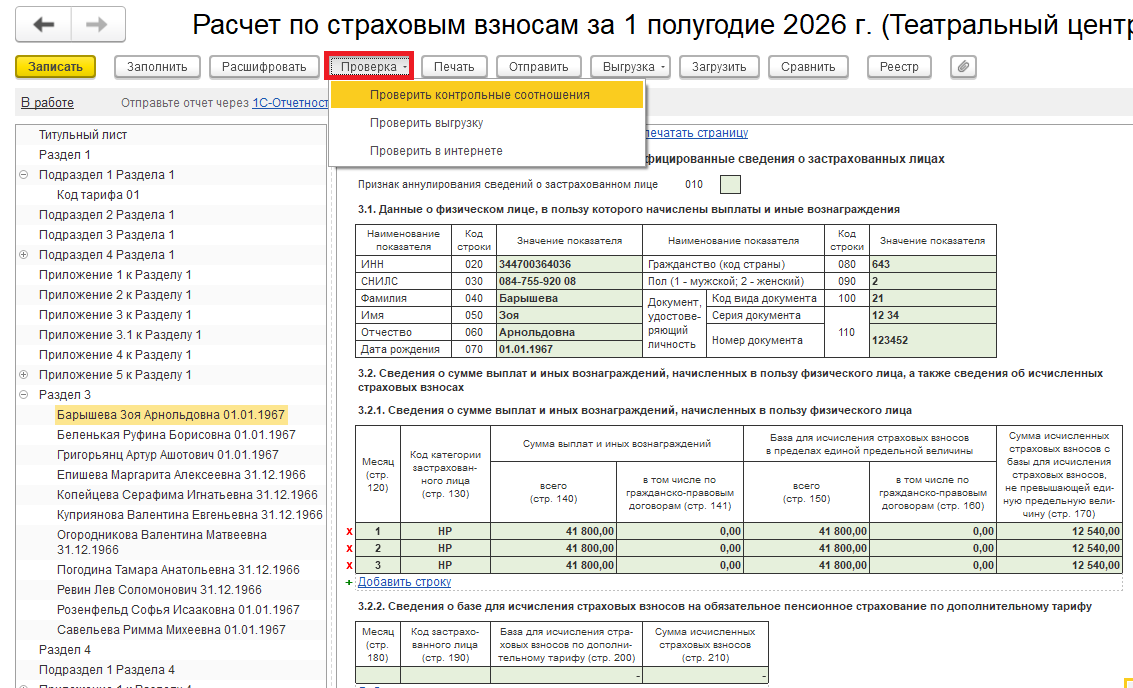Image resolution: width=1133 pixels, height=688 pixels.
Task: Select Титульный лист in the tree
Action: click(83, 135)
